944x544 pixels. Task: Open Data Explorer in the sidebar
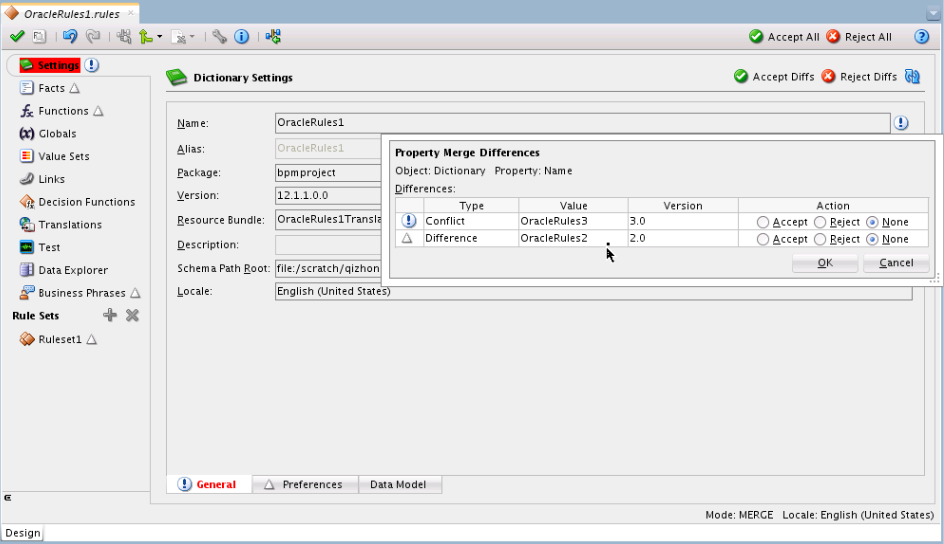click(64, 270)
